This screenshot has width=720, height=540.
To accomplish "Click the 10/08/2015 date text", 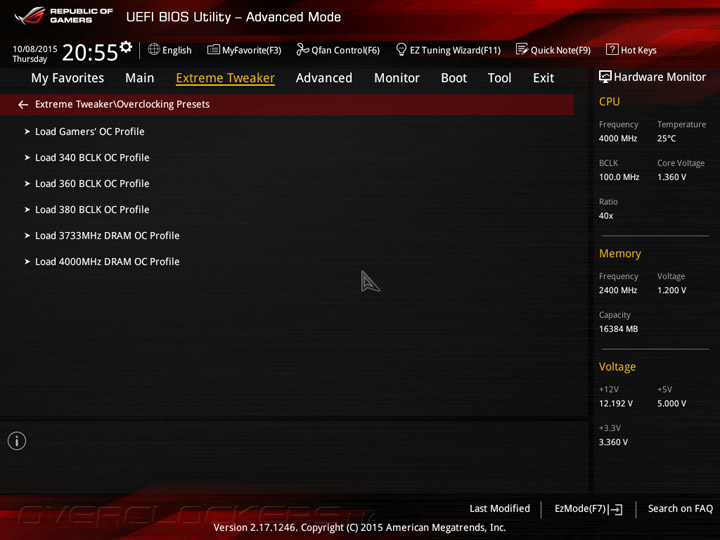I will tap(35, 49).
